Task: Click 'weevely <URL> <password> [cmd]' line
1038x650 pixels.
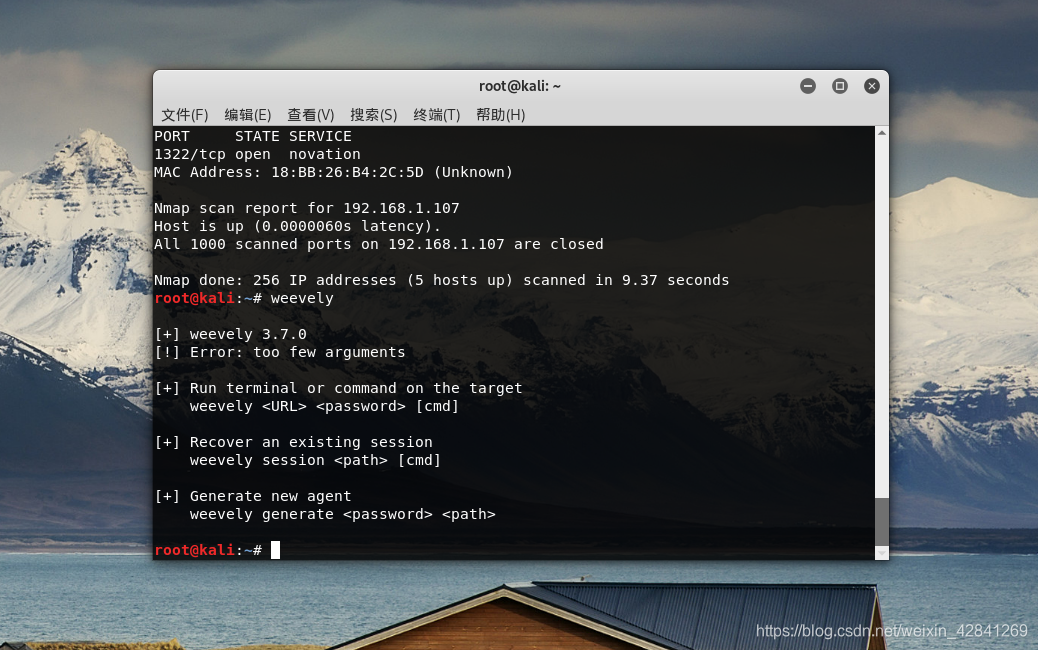Action: tap(324, 406)
